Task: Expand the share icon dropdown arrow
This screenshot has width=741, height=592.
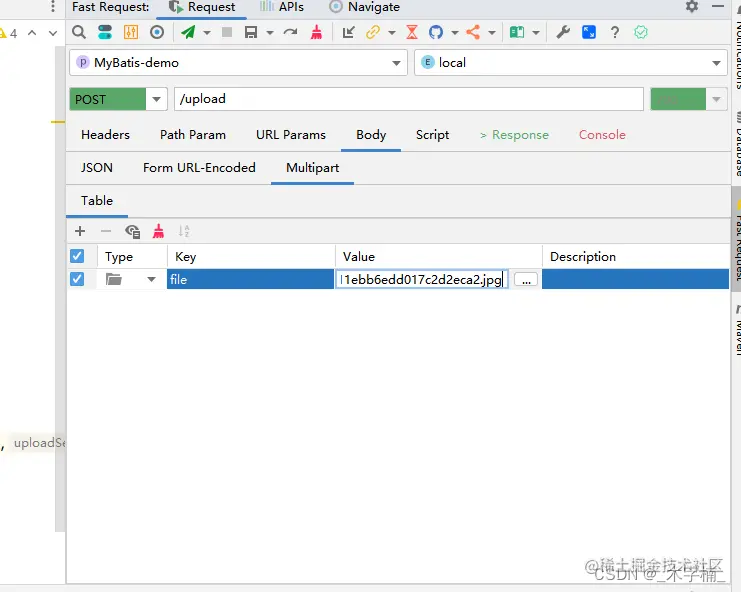Action: point(492,33)
